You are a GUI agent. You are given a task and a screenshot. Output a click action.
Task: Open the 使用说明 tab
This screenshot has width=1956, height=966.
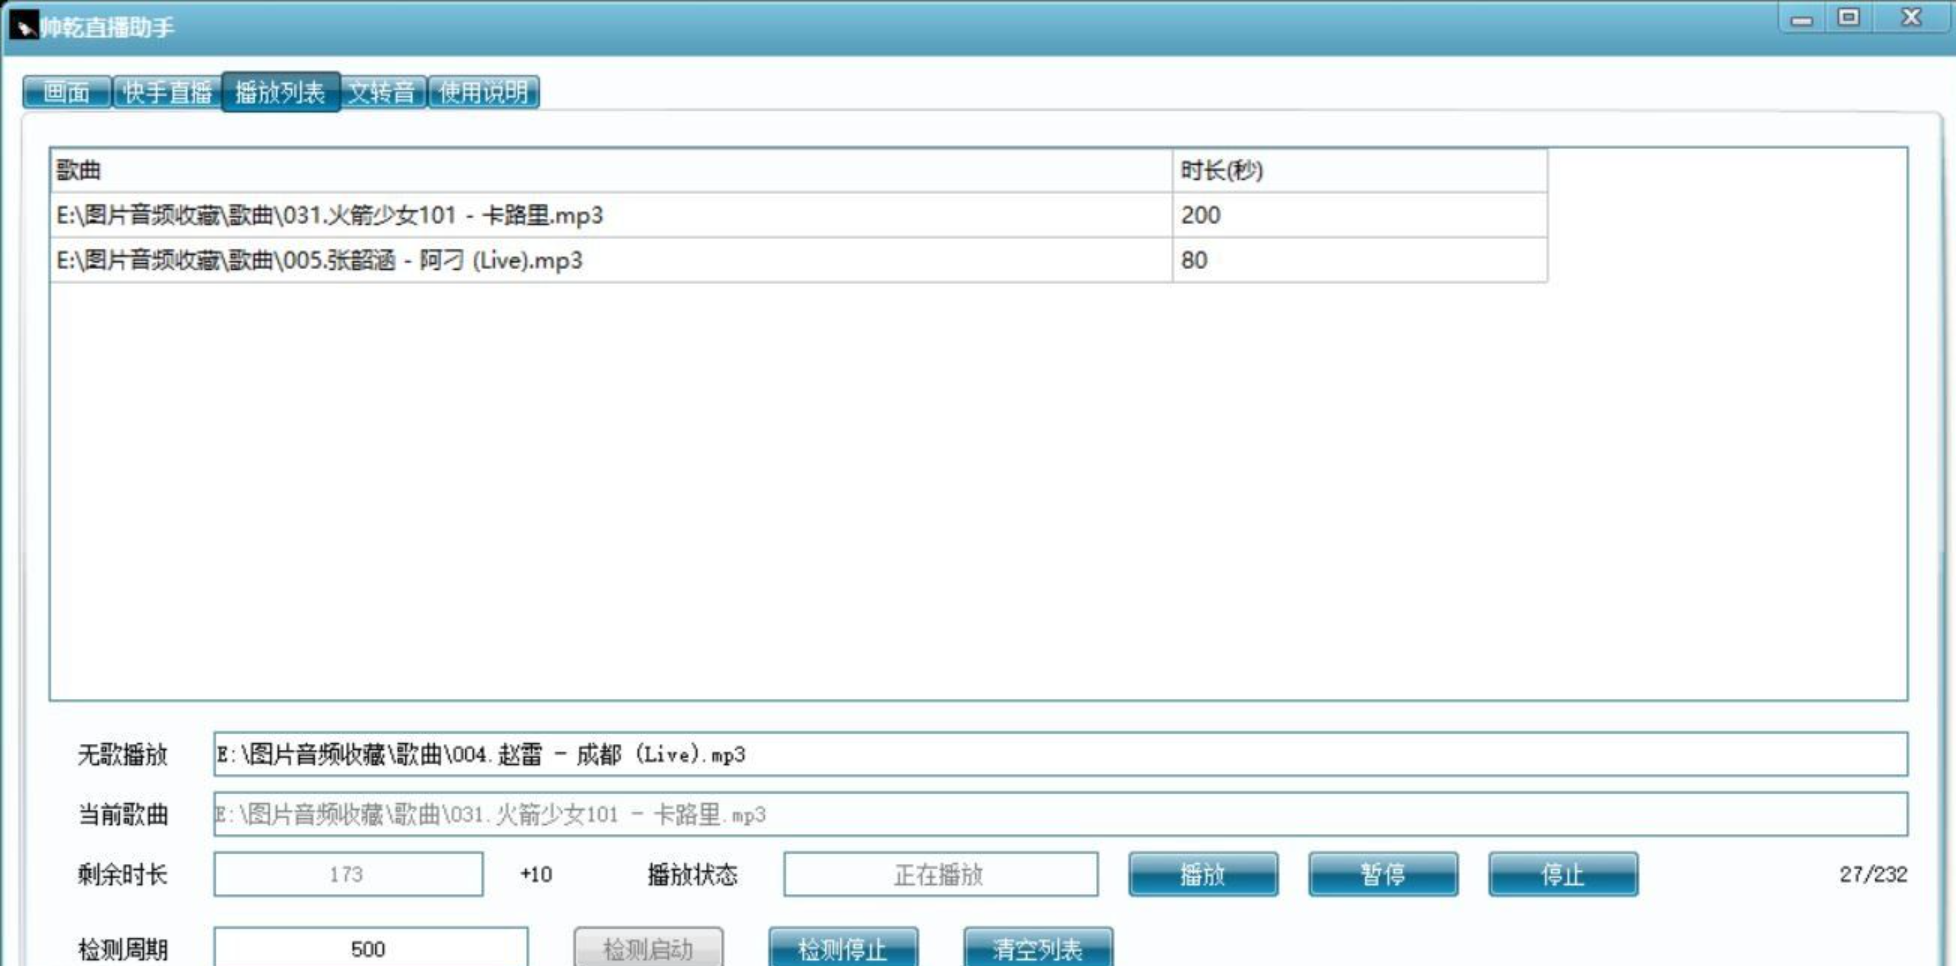tap(483, 93)
